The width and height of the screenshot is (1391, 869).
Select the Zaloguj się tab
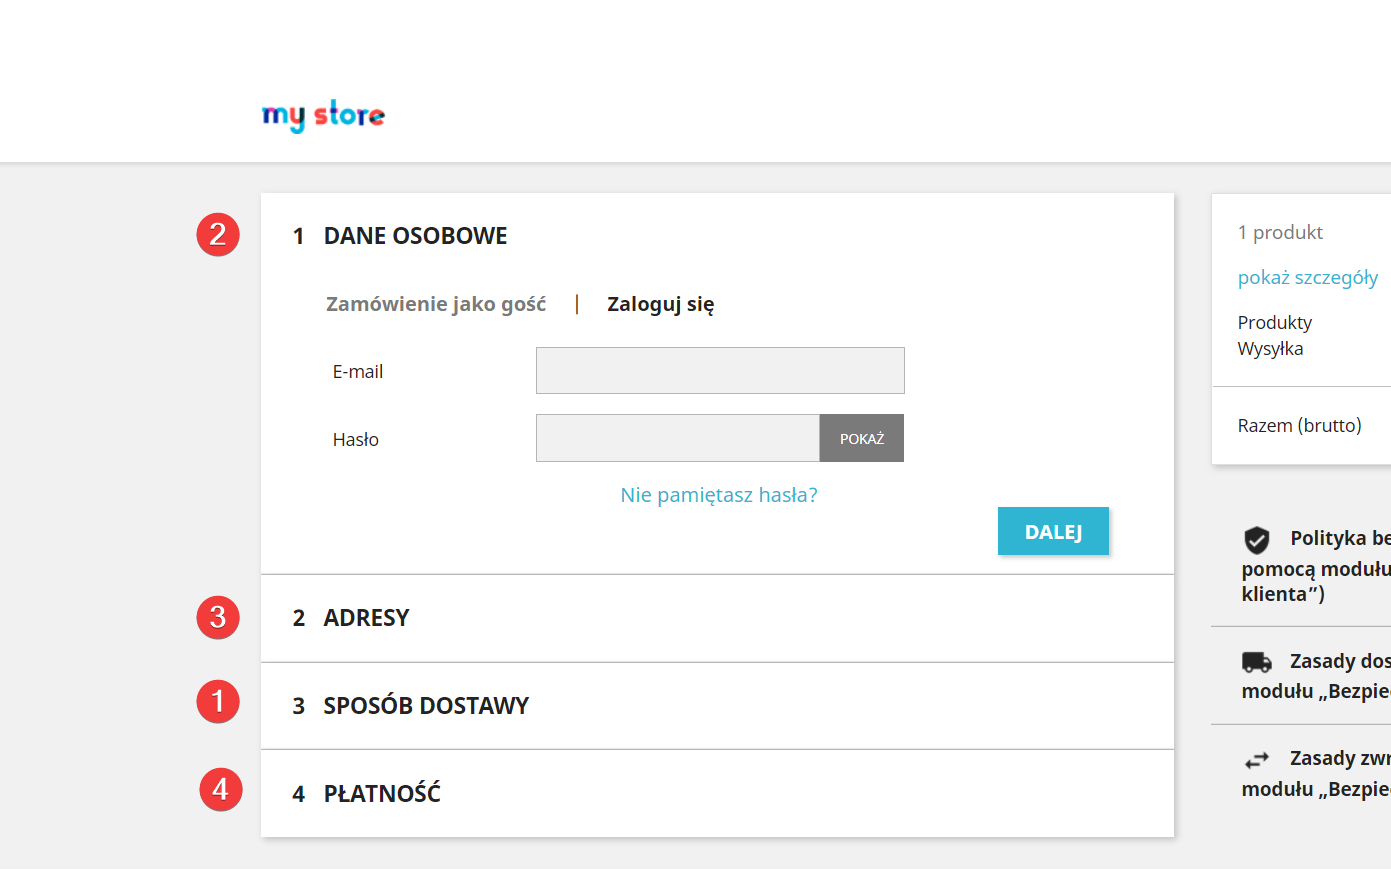coord(661,304)
